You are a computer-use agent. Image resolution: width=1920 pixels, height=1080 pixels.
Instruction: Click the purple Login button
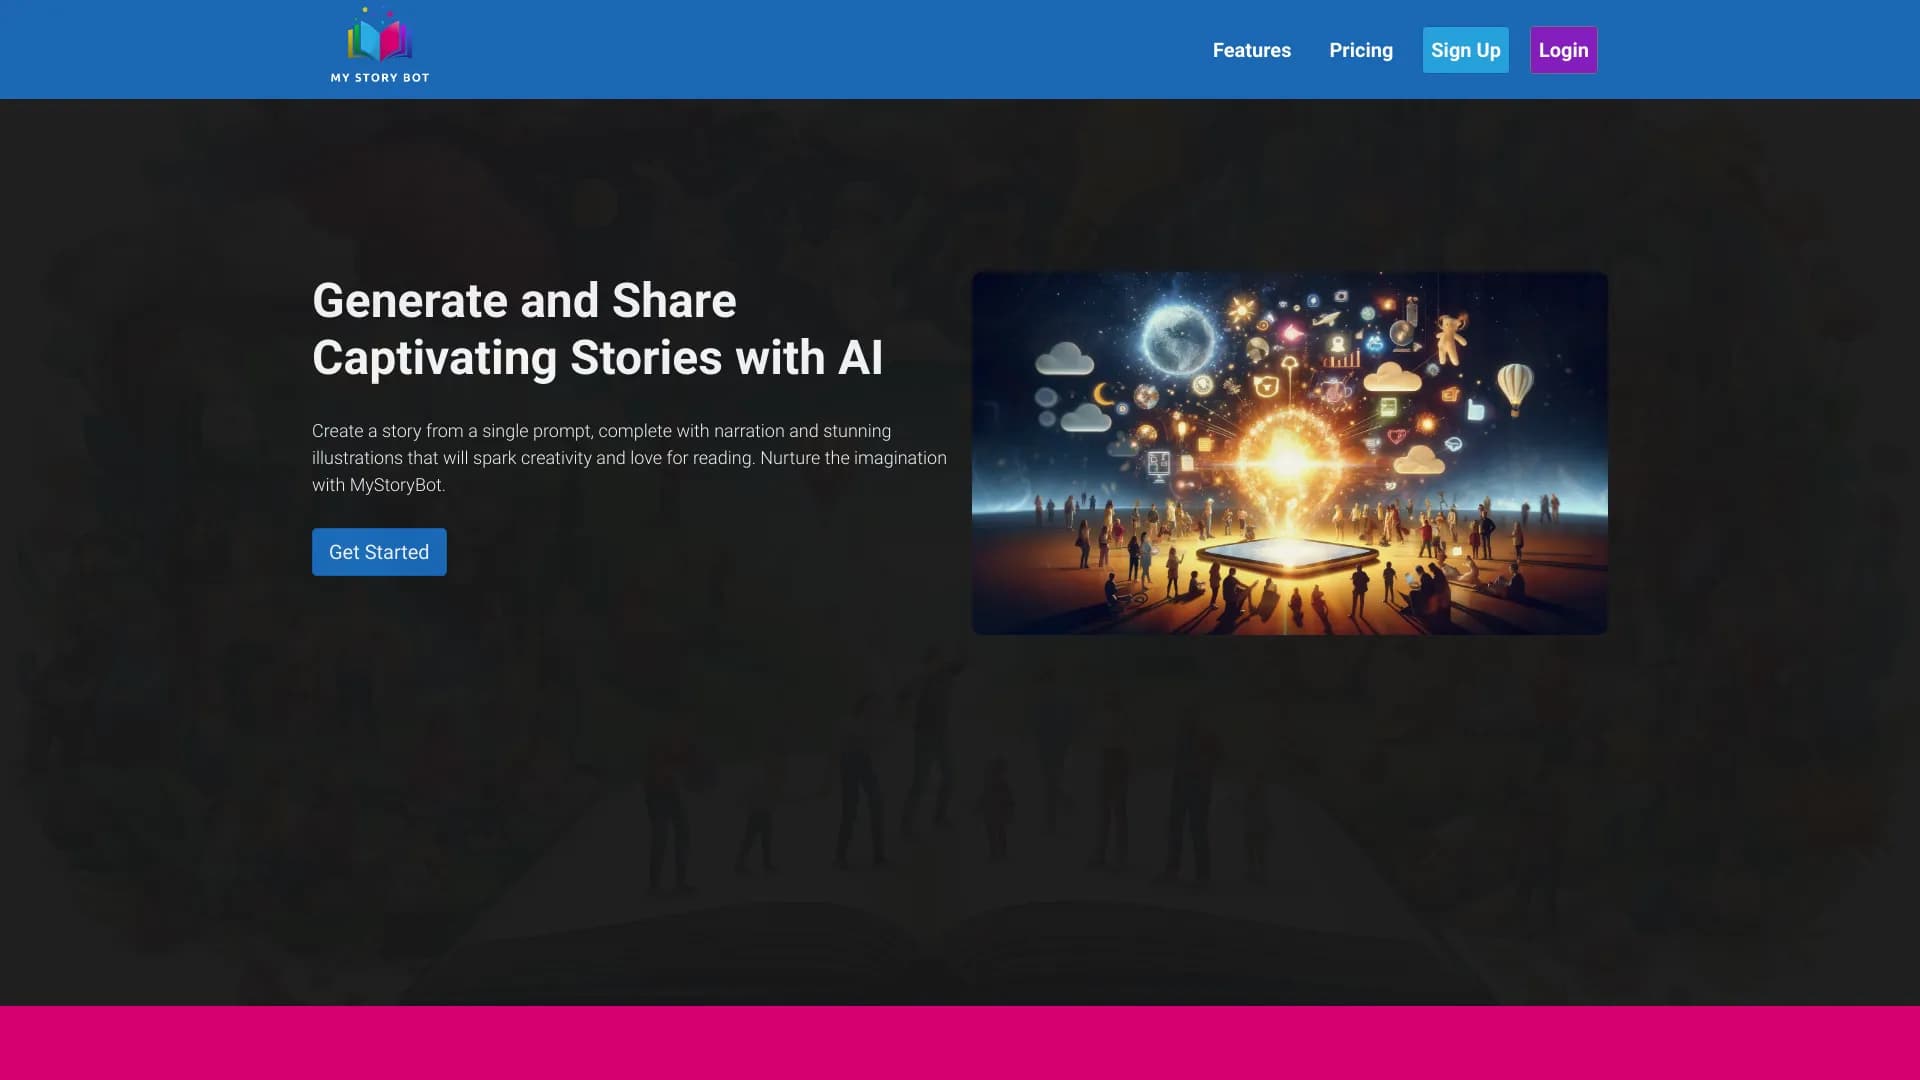point(1562,49)
